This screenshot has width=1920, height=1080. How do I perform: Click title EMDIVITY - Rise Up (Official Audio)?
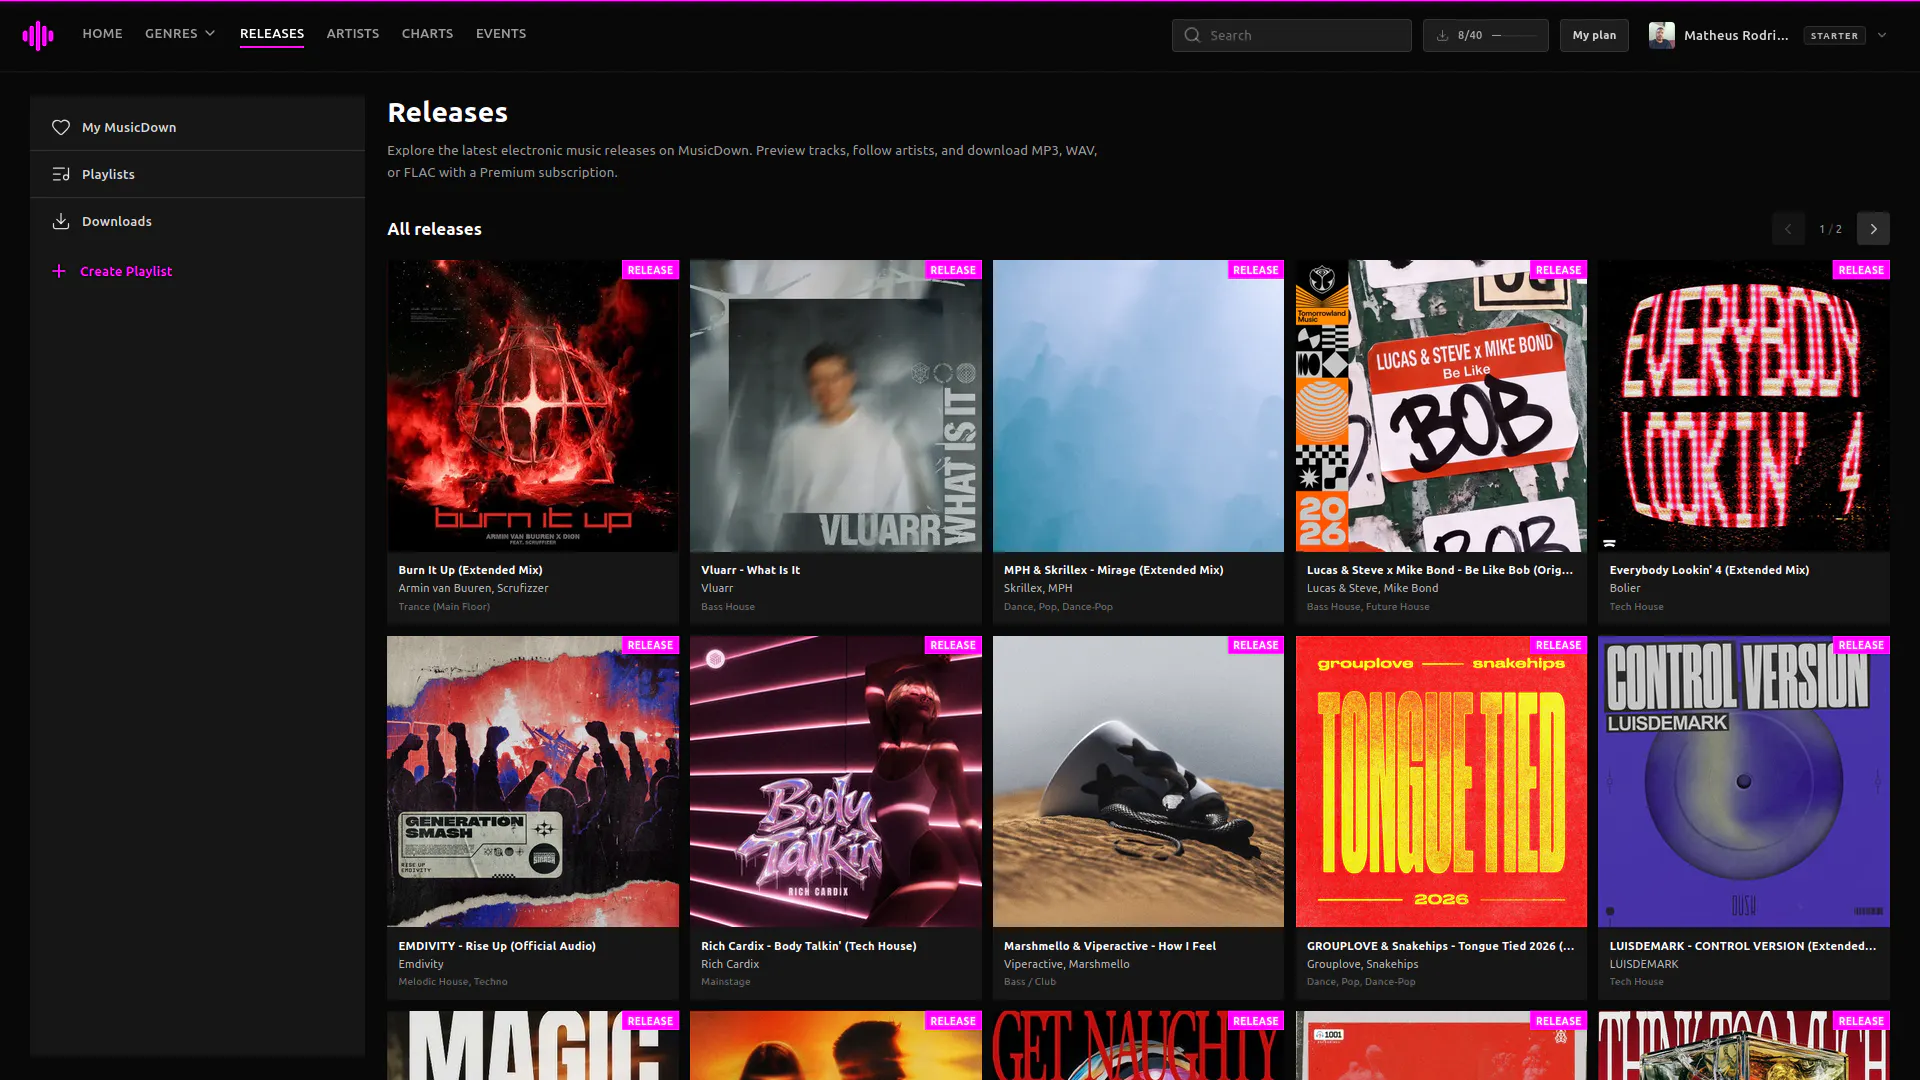tap(497, 946)
